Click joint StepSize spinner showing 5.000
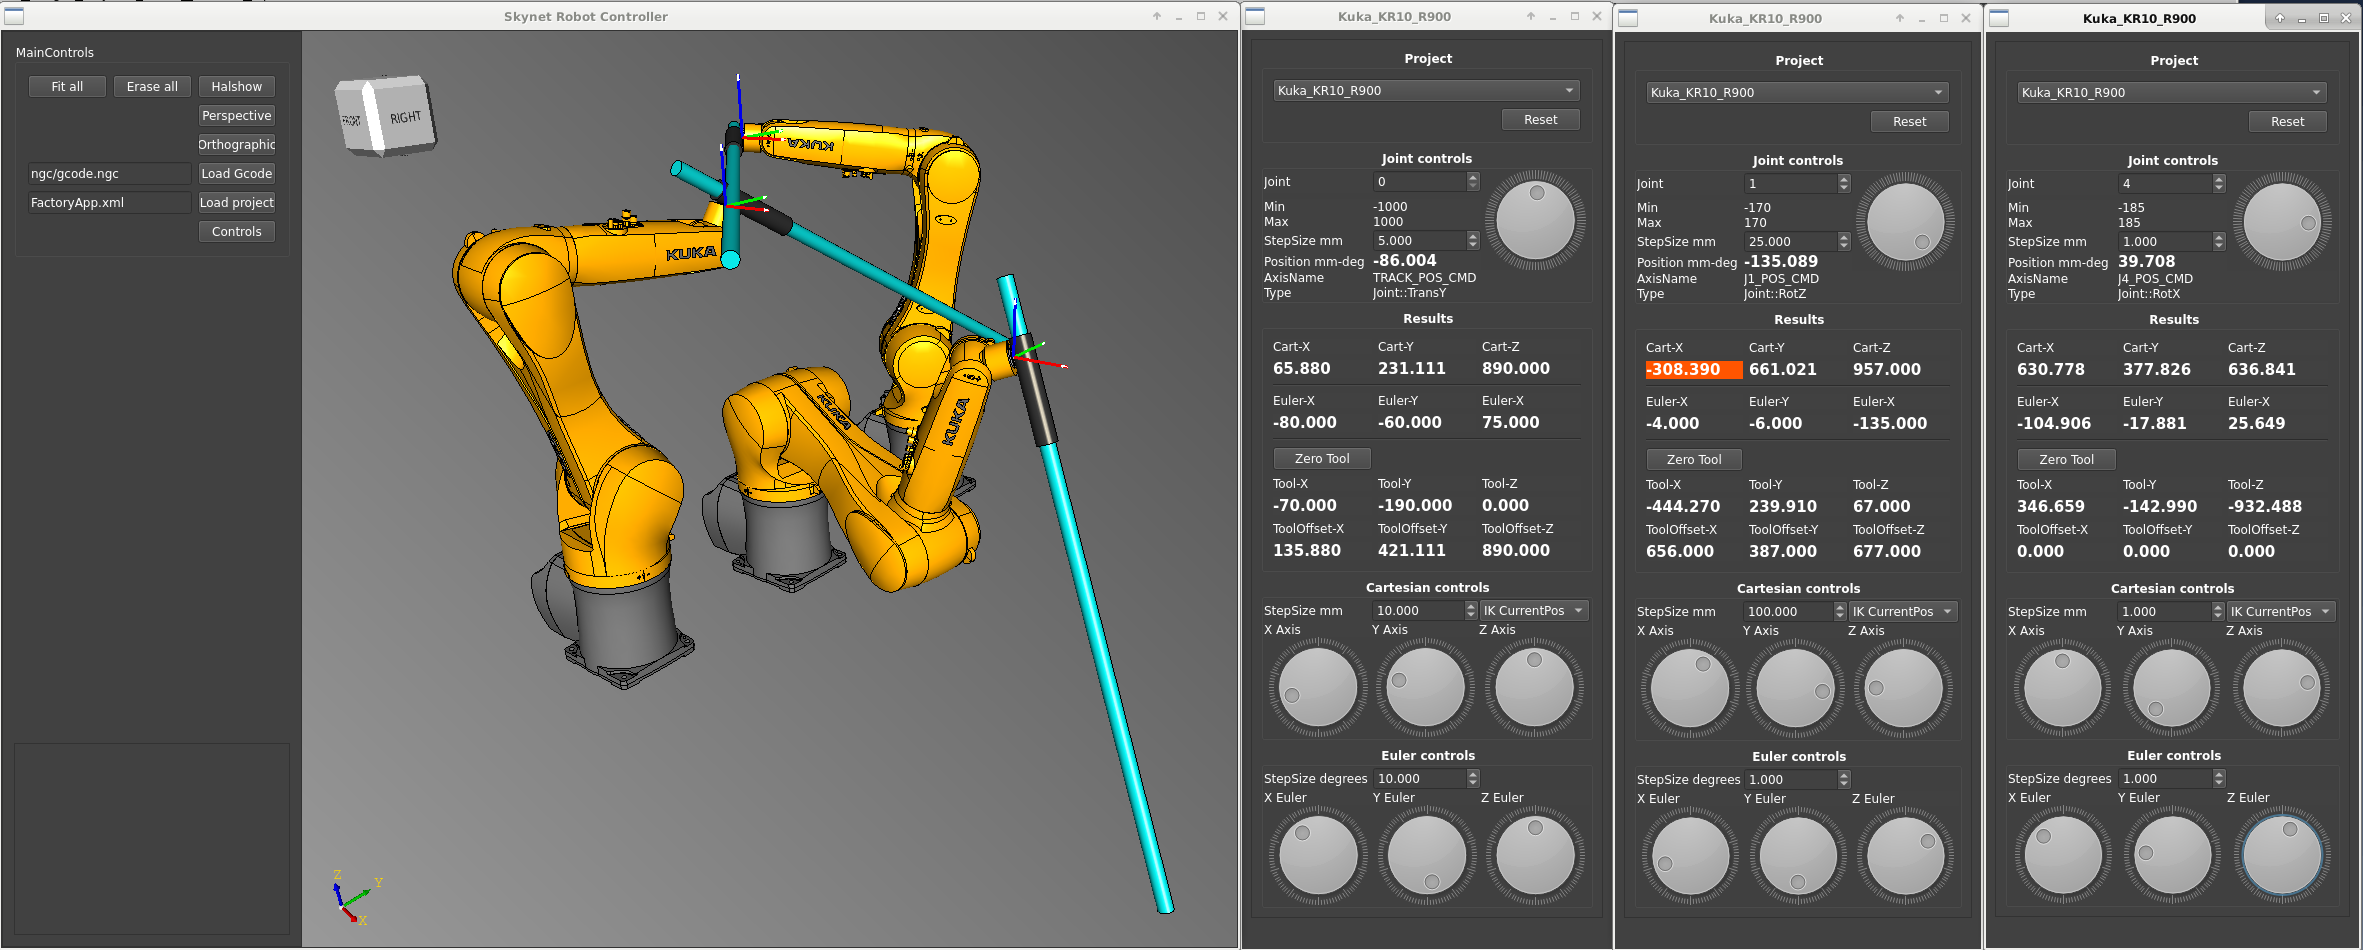Screen dimensions: 2363x950 (1425, 241)
